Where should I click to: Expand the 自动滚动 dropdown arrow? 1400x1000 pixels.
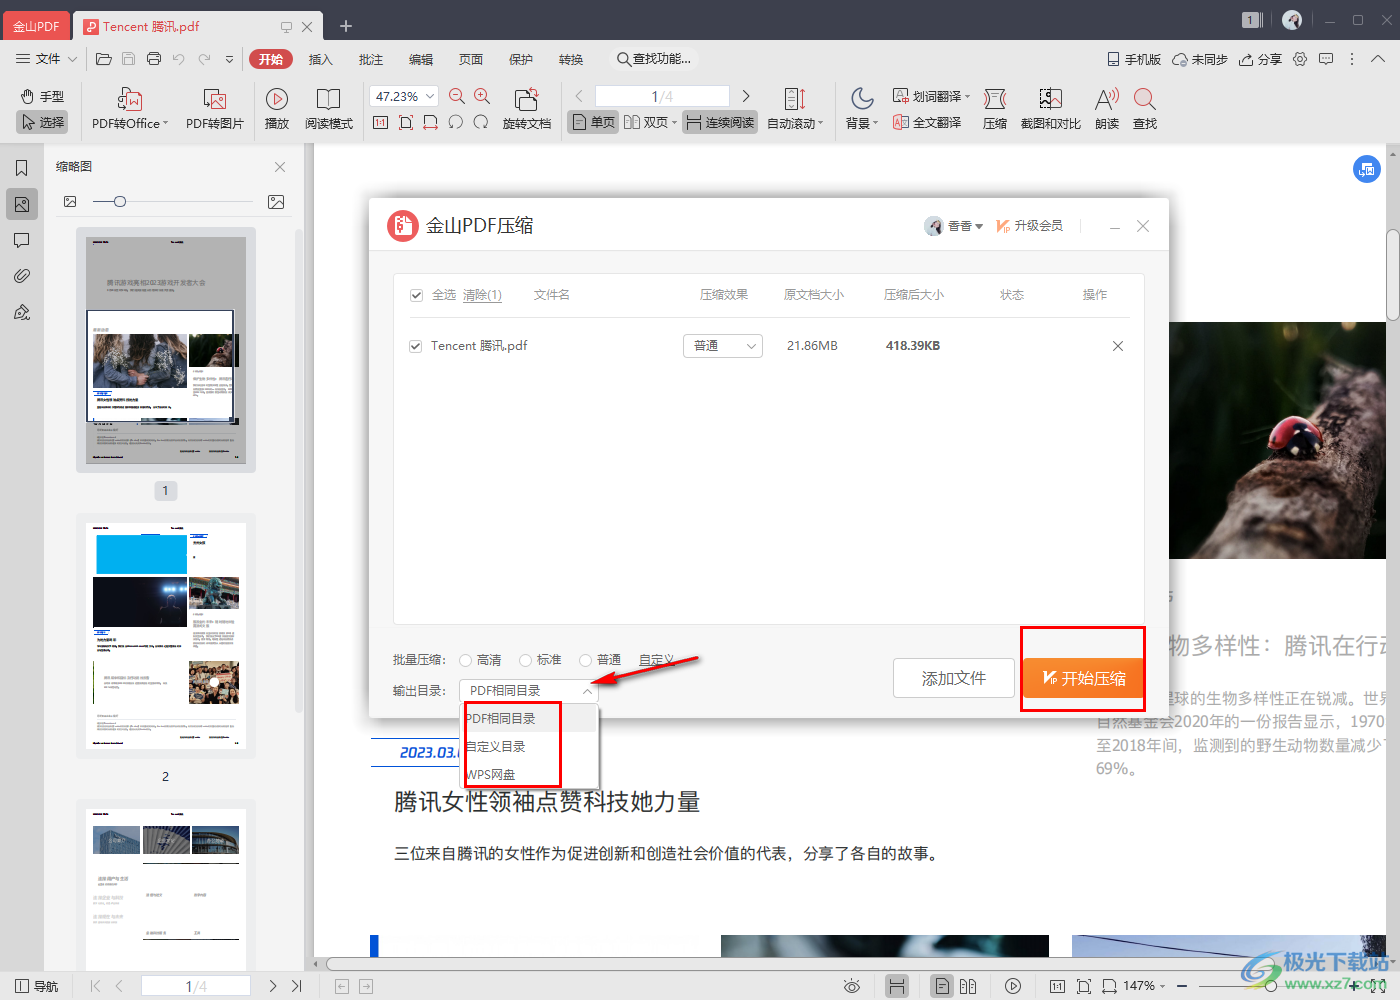pos(821,123)
